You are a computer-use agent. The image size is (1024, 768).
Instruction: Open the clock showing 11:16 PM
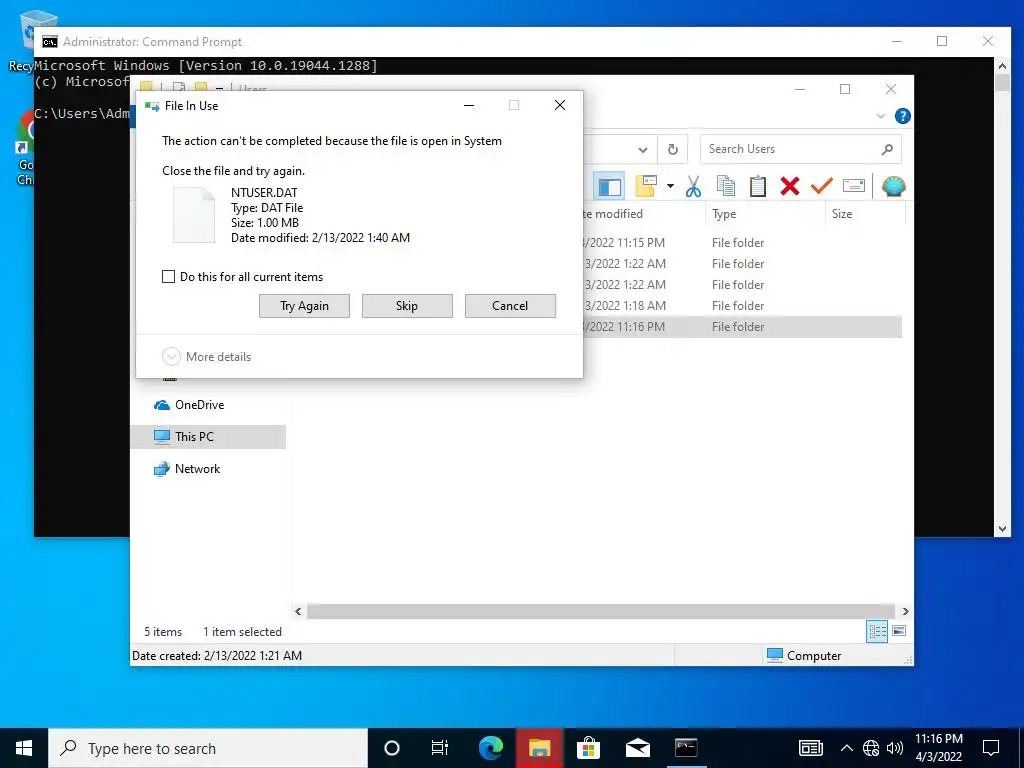(x=938, y=748)
